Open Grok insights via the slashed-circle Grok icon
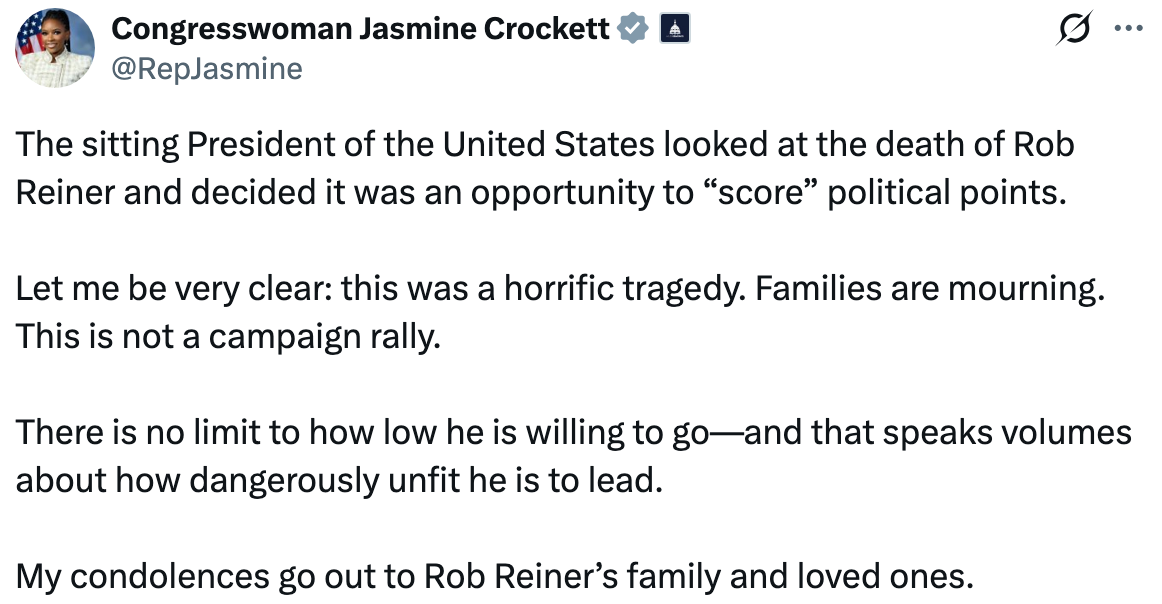1162x604 pixels. pos(1073,30)
